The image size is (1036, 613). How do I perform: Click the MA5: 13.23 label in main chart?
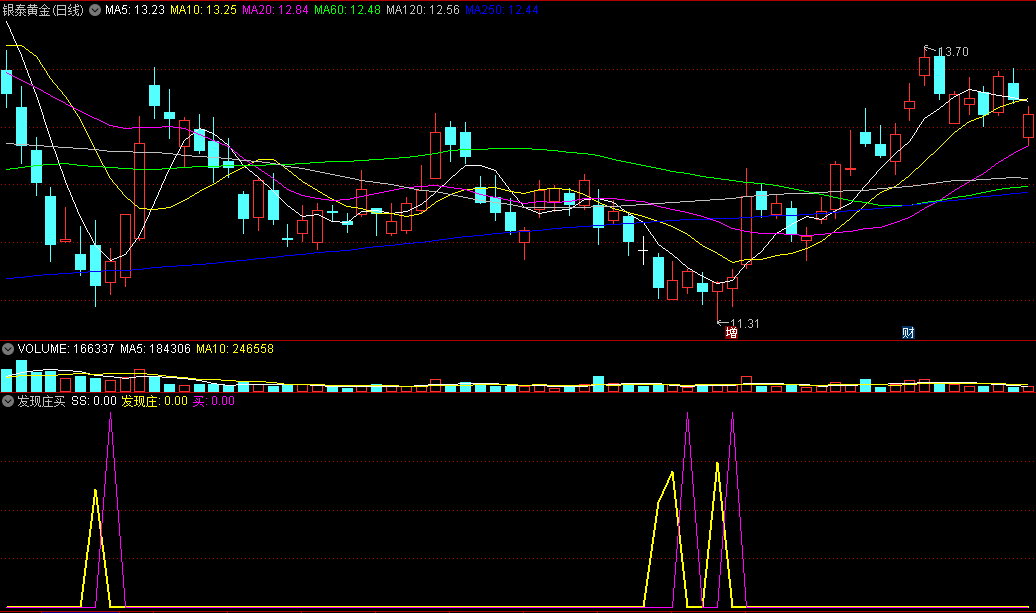click(135, 10)
